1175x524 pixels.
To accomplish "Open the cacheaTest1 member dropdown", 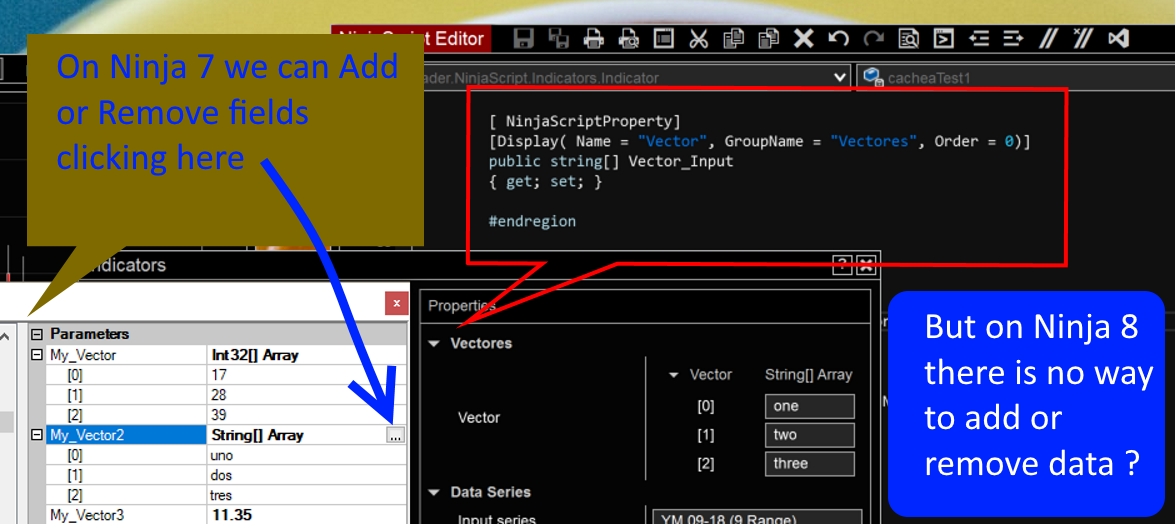I will click(1015, 77).
